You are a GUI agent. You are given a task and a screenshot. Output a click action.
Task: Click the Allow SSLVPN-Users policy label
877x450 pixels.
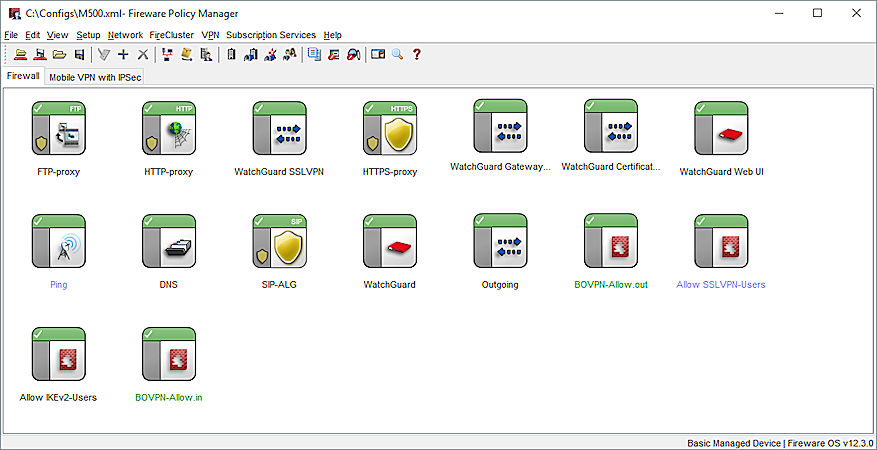(x=721, y=285)
